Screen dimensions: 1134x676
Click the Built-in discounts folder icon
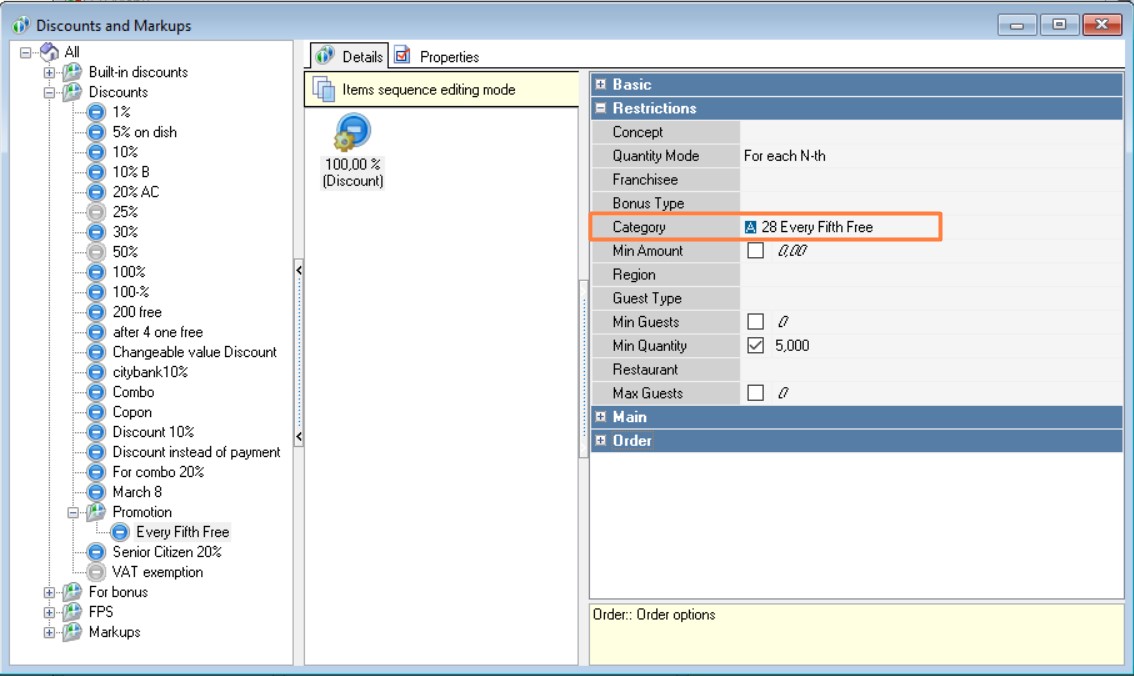[73, 72]
